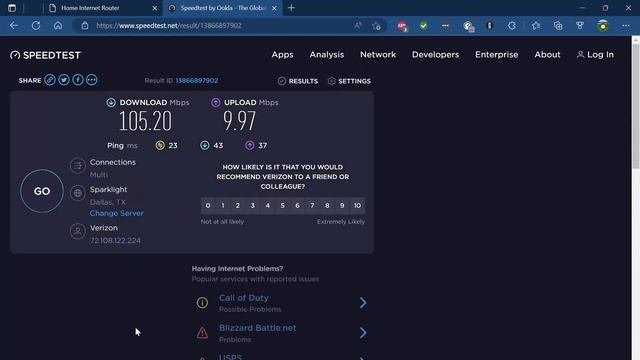640x360 pixels.
Task: Open browser profile avatar
Action: (603, 26)
